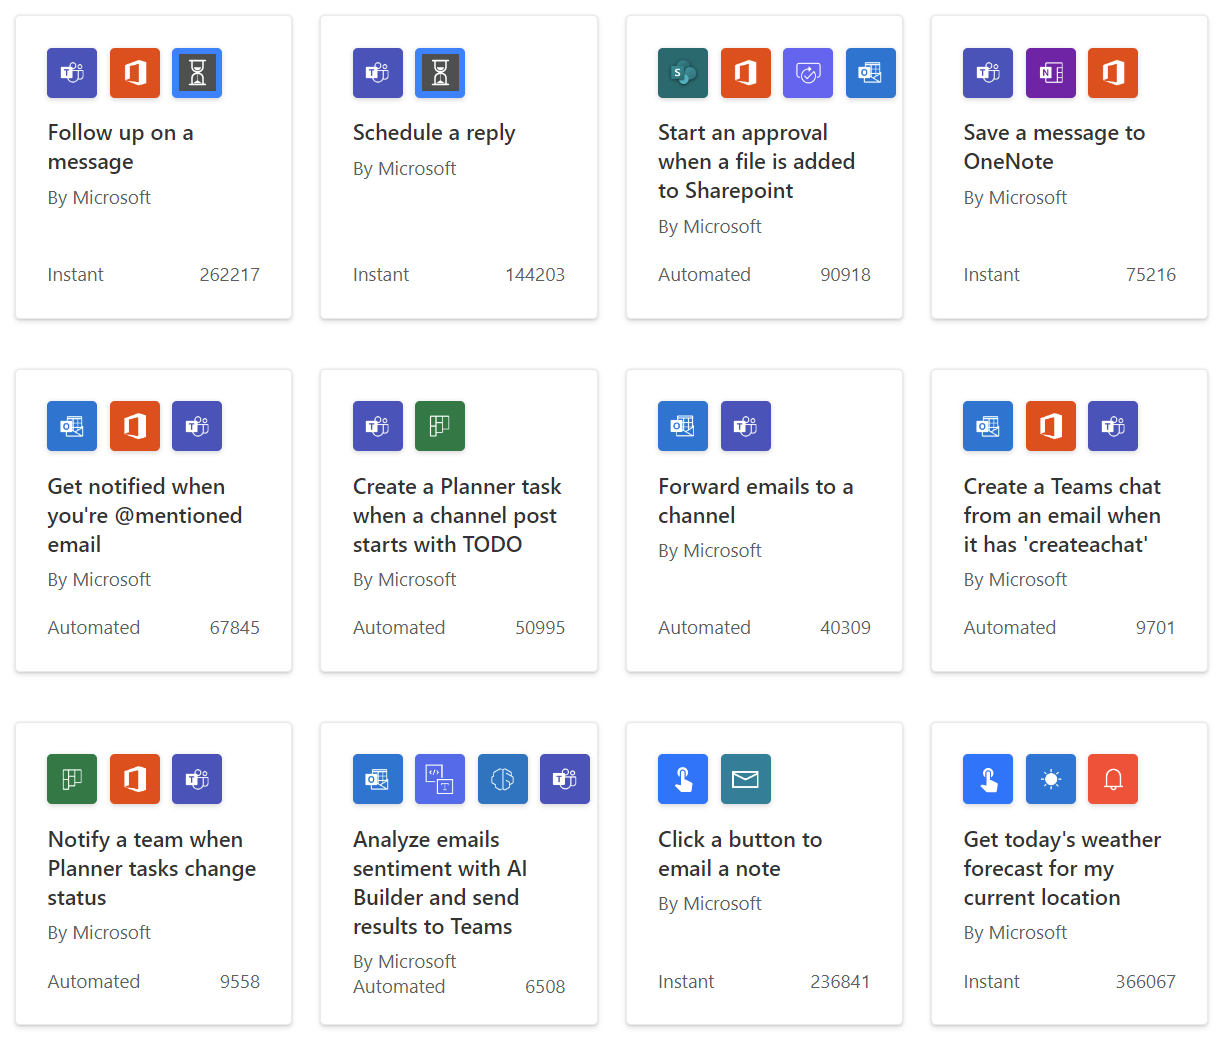Click manual button trigger icon in 'Click a button' card

(x=683, y=779)
